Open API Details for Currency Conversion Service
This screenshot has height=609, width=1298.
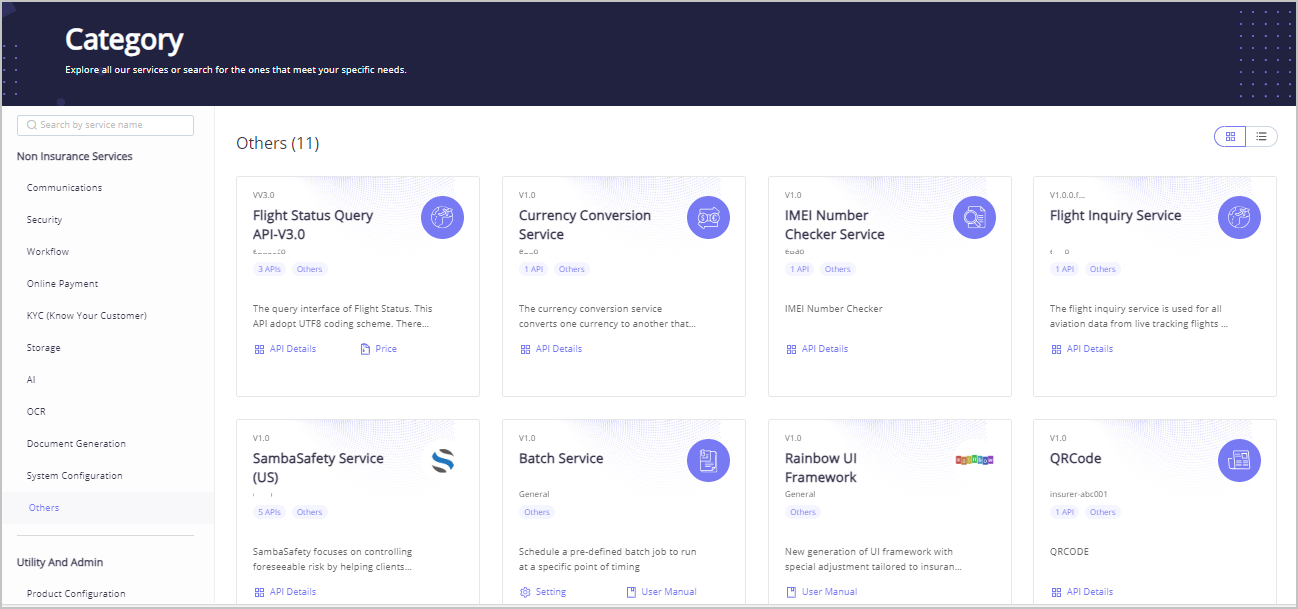tap(551, 349)
